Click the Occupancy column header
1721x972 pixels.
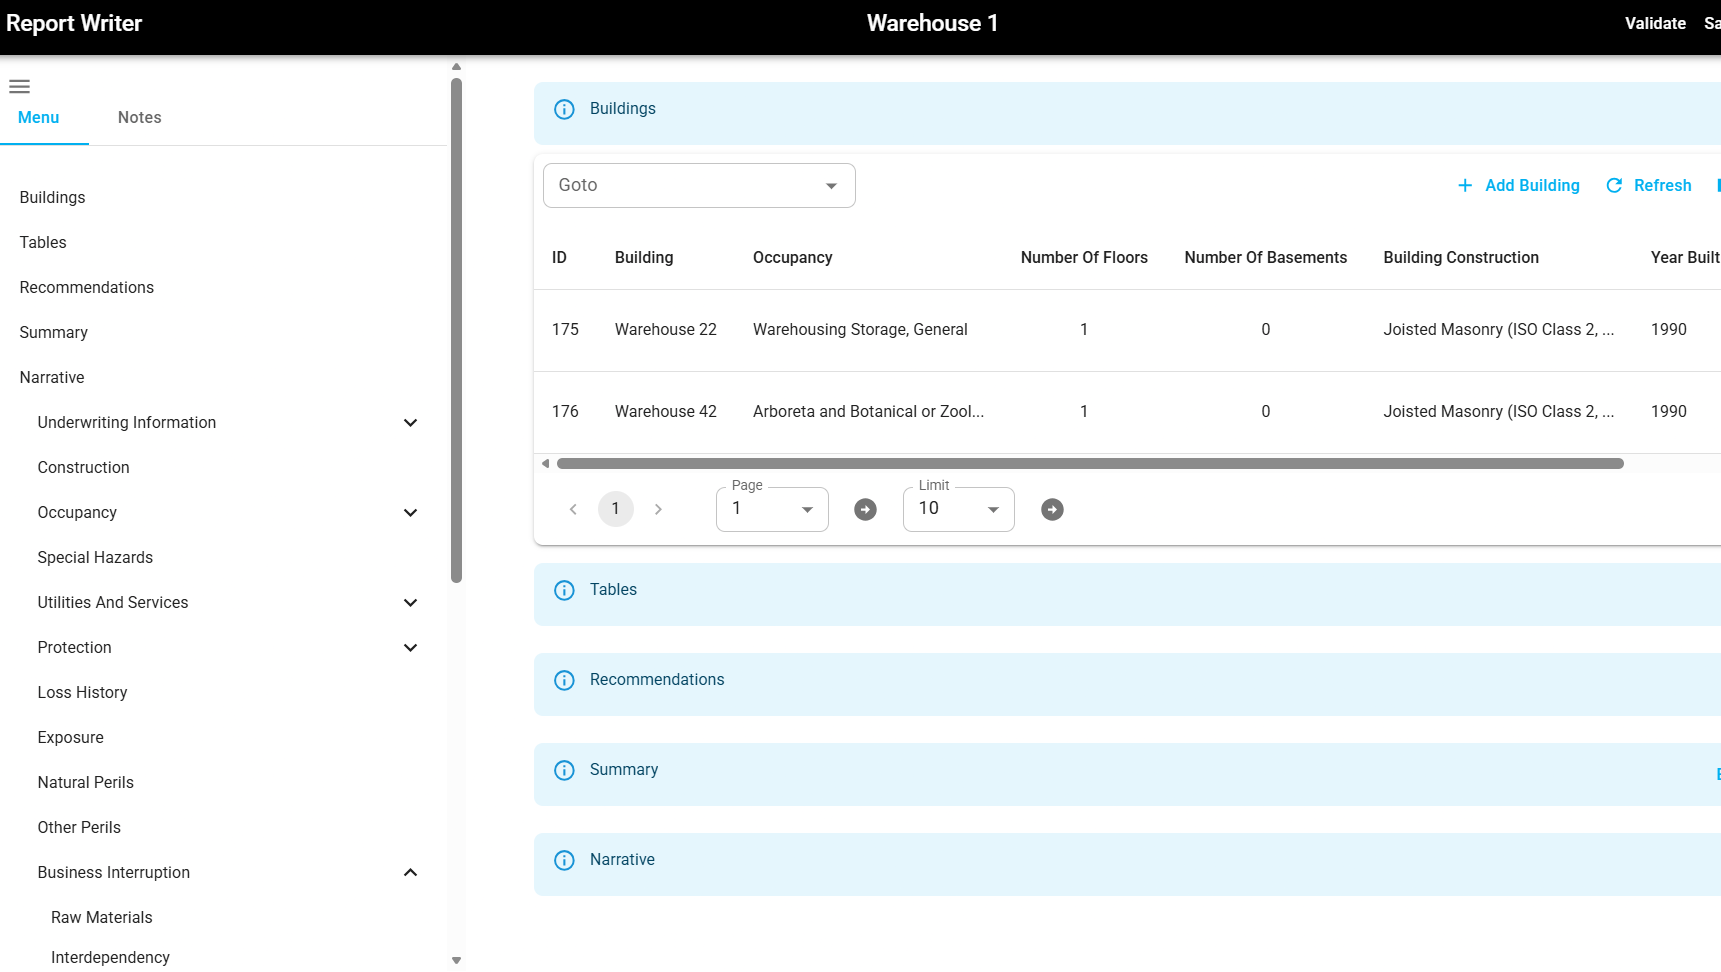point(793,258)
